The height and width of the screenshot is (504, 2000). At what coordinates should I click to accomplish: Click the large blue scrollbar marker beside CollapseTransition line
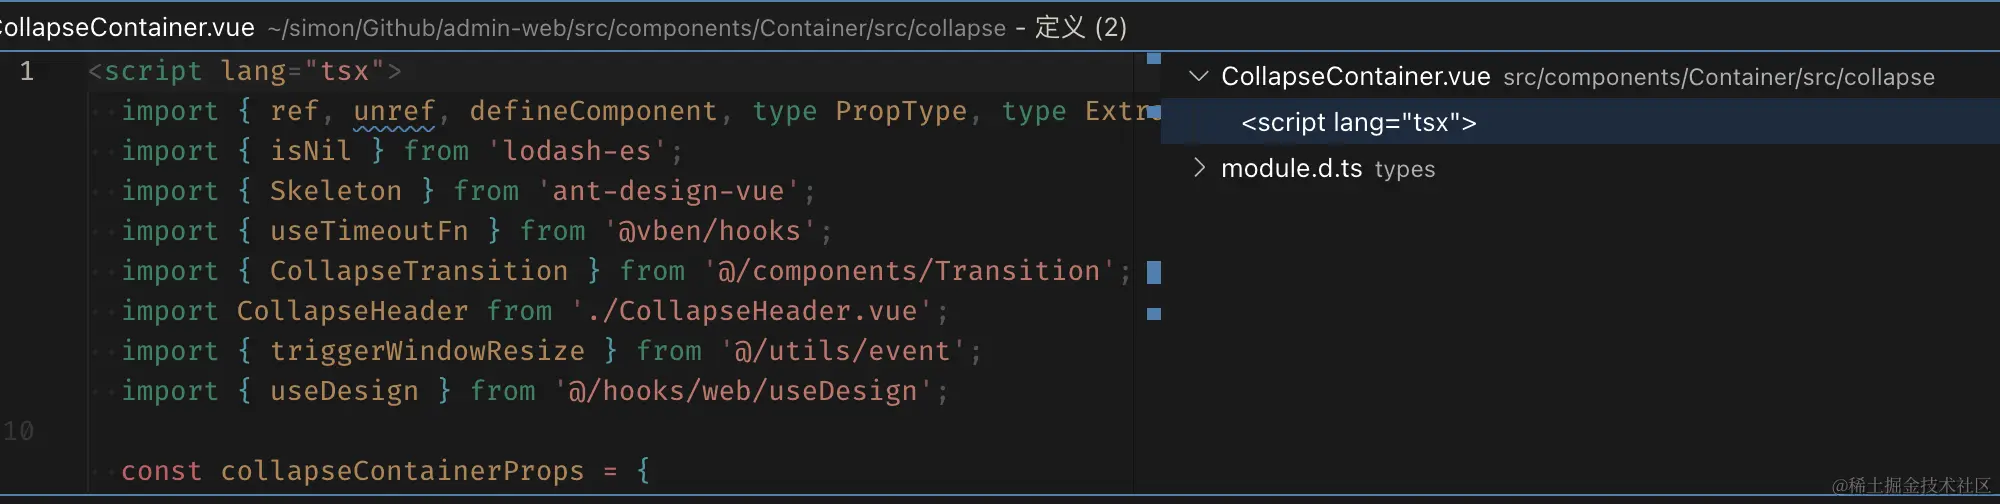(1154, 272)
